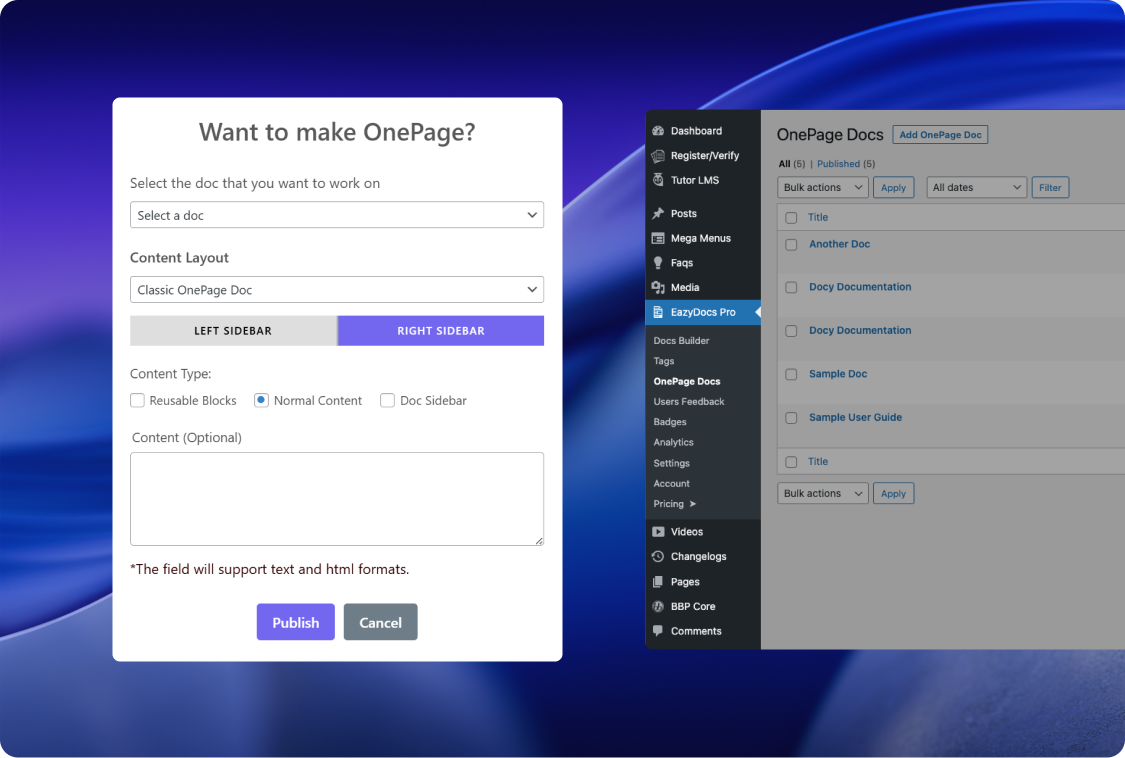
Task: Expand the Classic OnePage Doc dropdown
Action: 336,290
